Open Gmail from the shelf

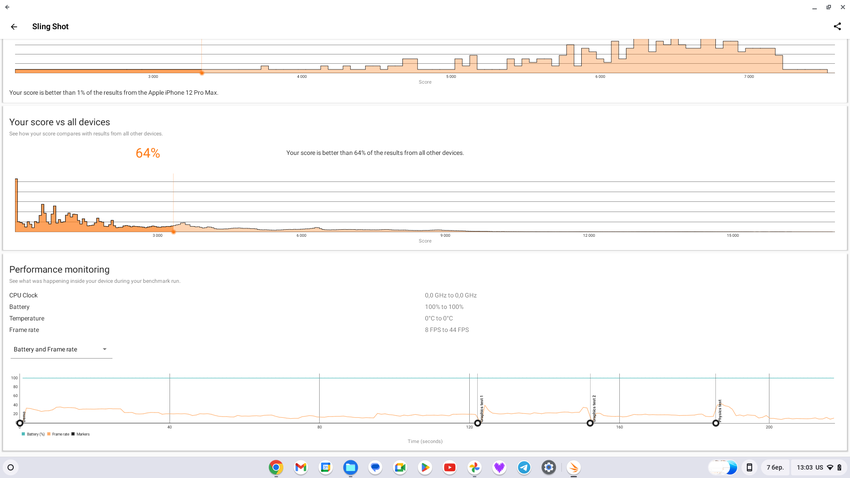point(301,467)
